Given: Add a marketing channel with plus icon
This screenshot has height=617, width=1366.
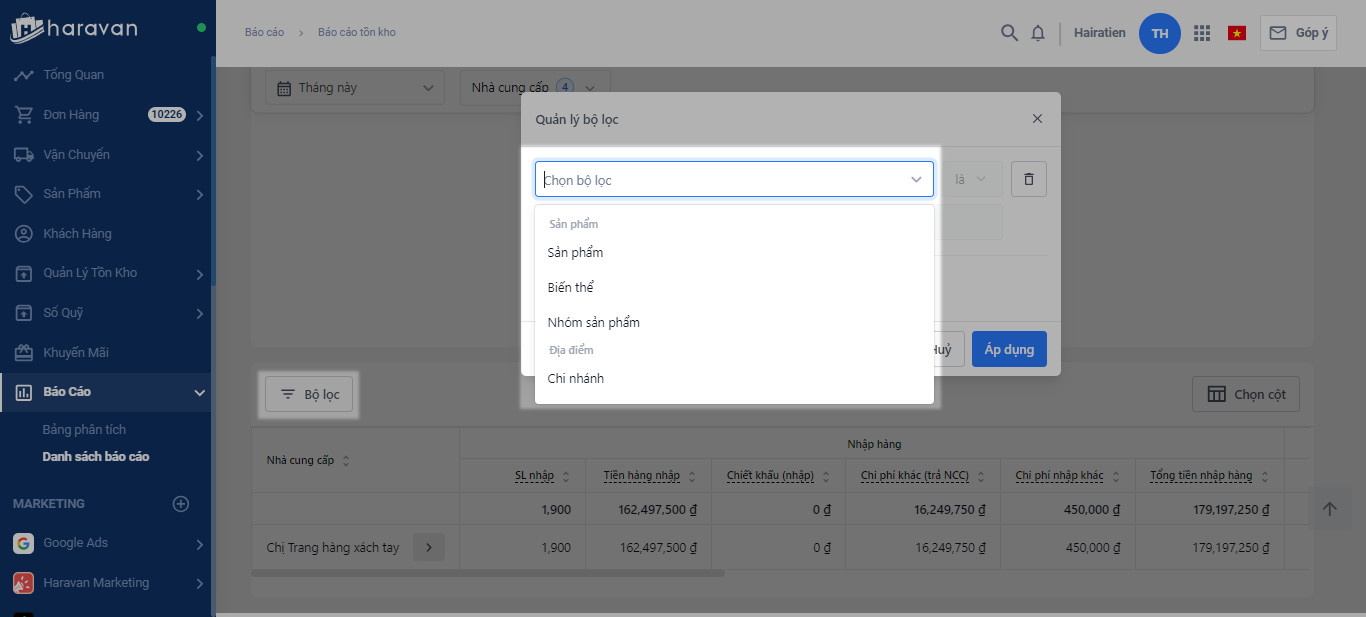Looking at the screenshot, I should 181,504.
